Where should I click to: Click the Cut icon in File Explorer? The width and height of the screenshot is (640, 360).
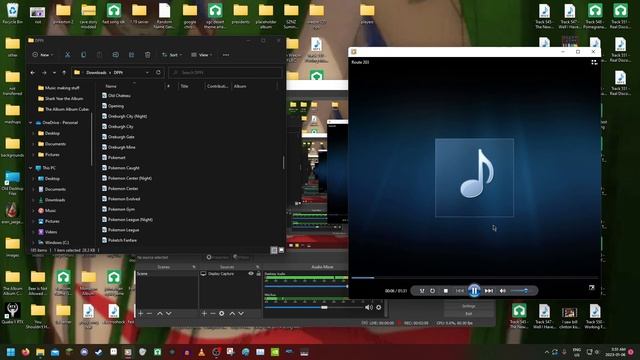(67, 55)
